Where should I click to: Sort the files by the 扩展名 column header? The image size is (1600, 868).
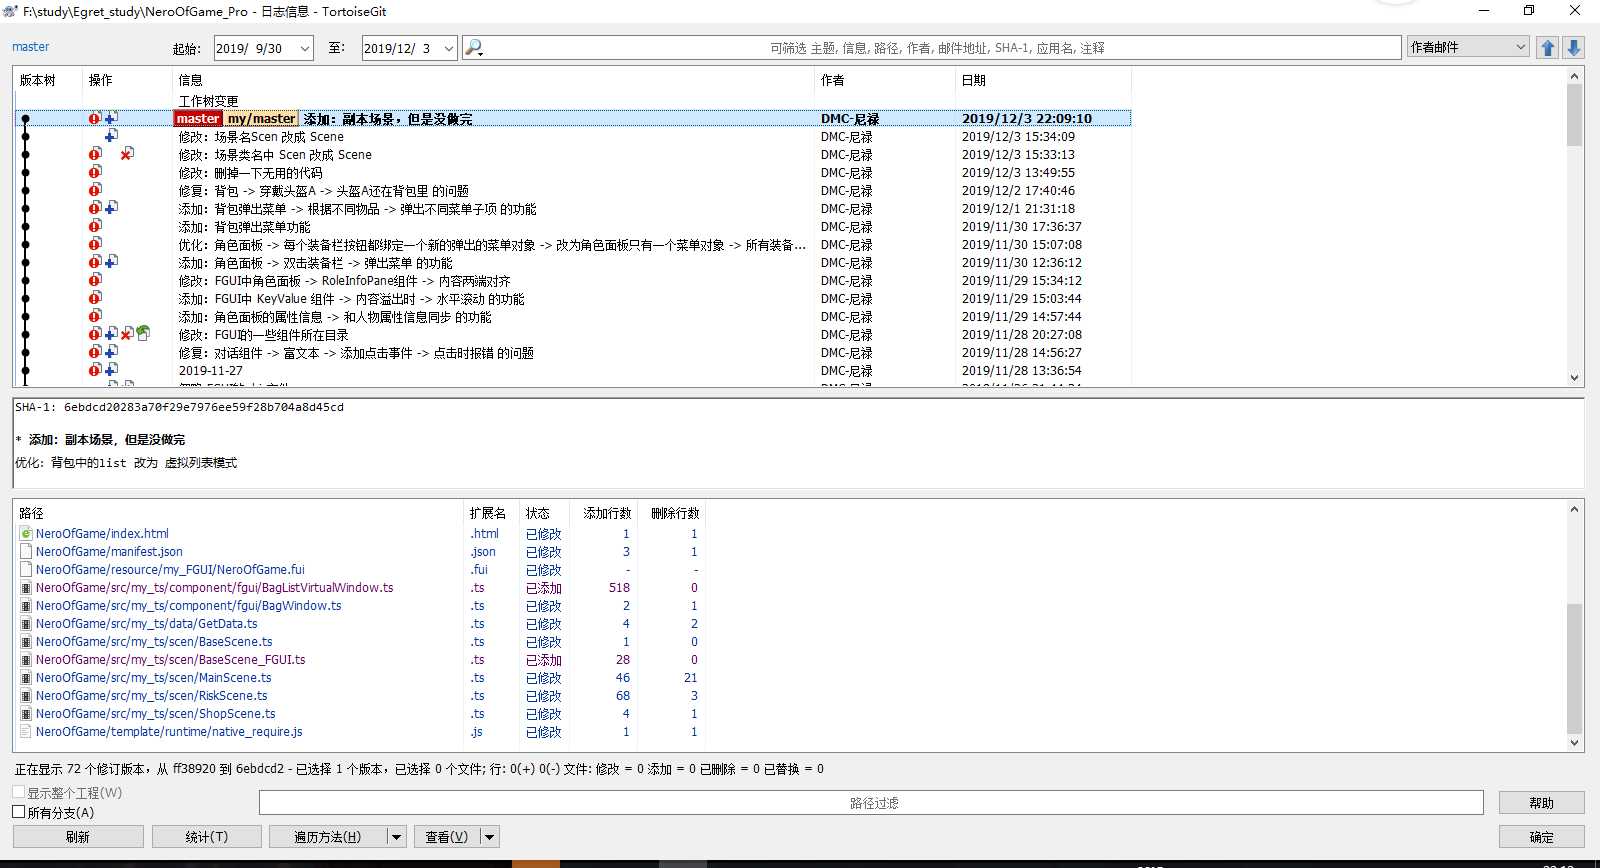491,513
